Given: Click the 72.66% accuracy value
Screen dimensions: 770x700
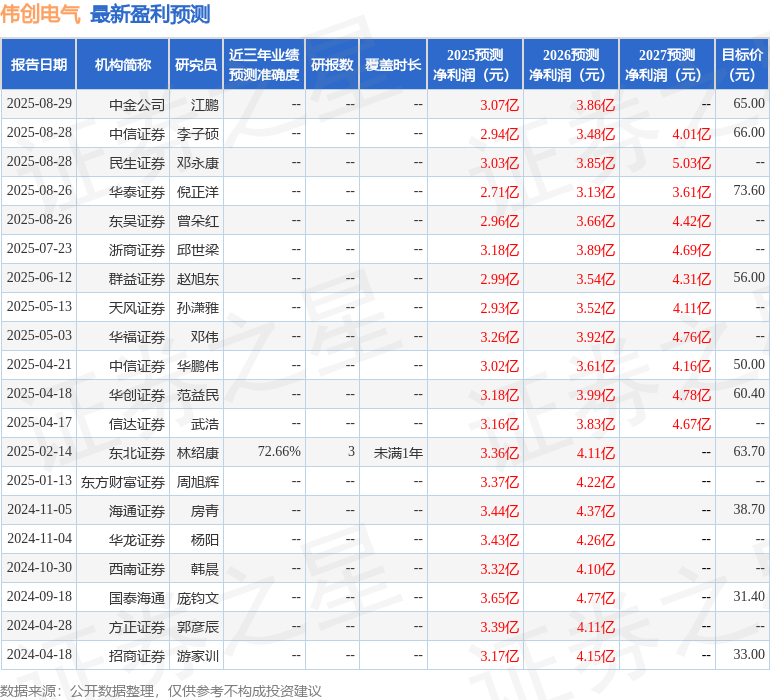Looking at the screenshot, I should (x=279, y=452).
